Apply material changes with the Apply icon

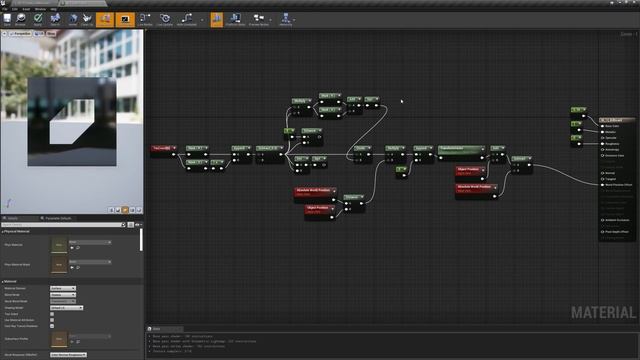[38, 19]
